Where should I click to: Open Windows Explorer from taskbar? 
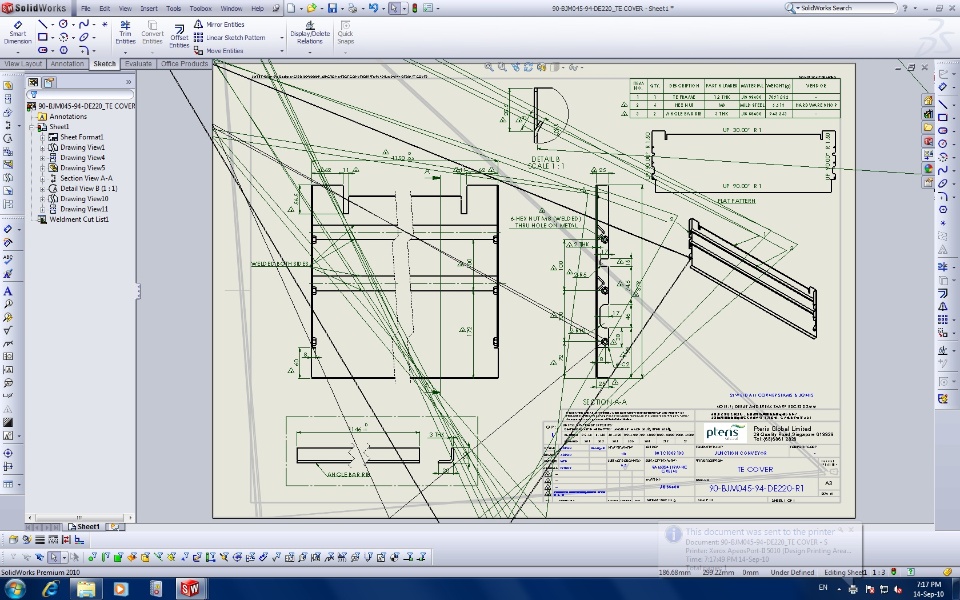click(x=86, y=589)
